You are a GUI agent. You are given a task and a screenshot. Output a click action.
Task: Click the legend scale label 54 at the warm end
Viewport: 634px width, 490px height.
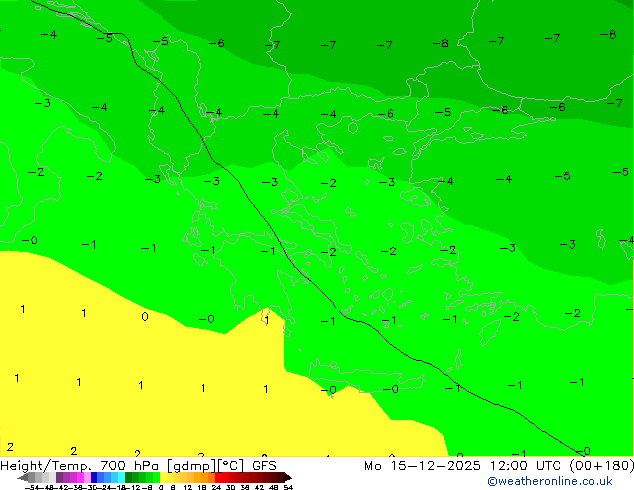click(x=288, y=487)
